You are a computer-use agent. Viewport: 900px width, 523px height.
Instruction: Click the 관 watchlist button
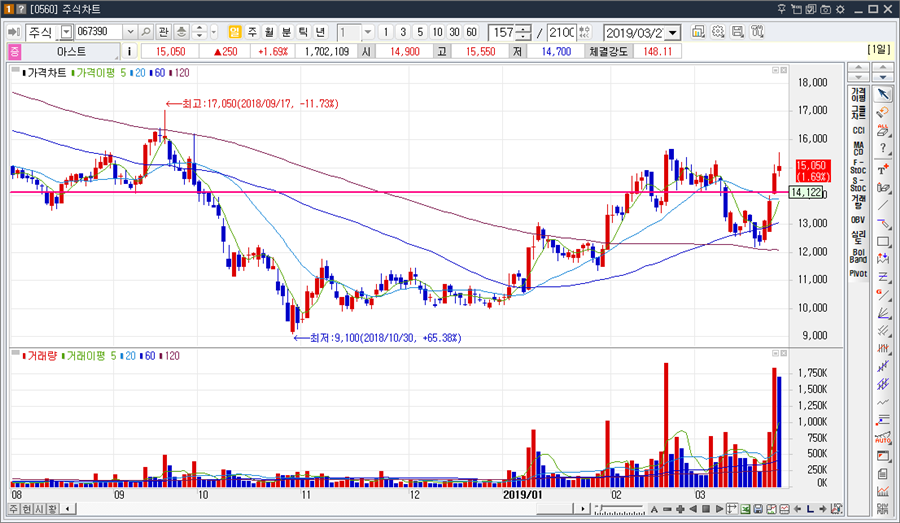click(164, 32)
